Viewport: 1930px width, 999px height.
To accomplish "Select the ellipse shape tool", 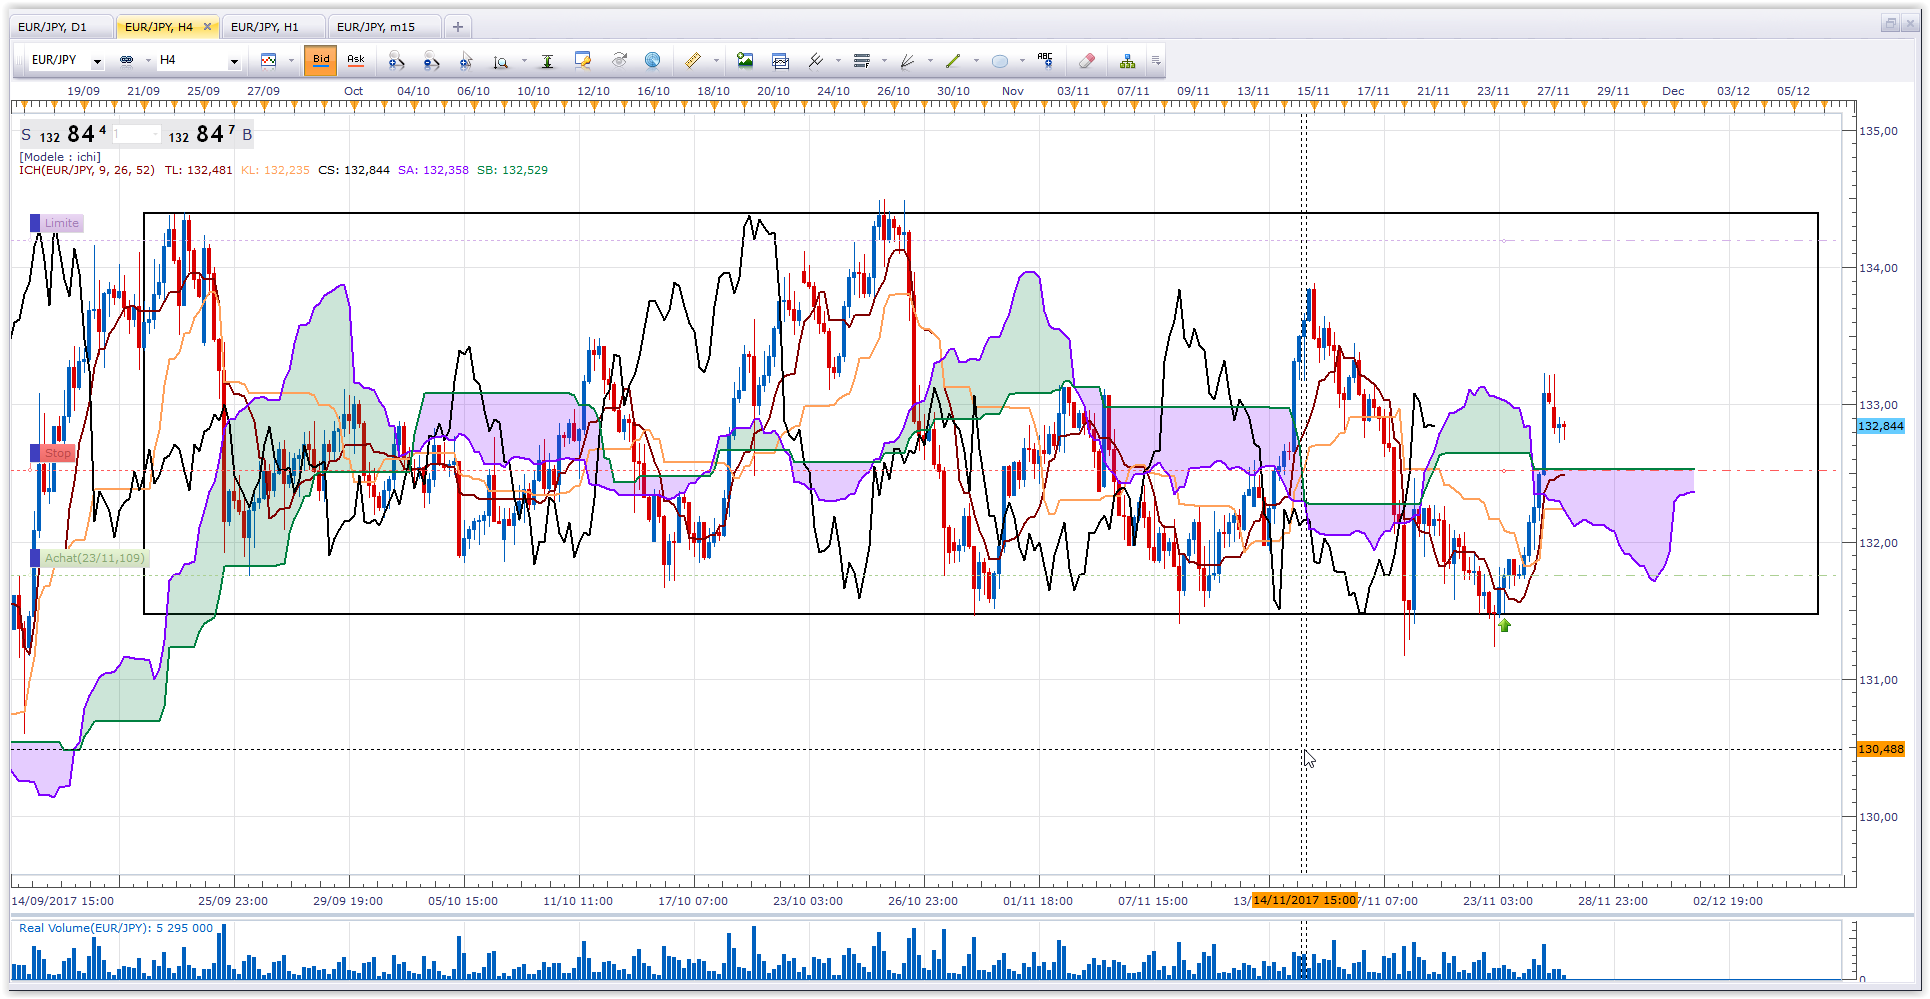I will point(999,61).
